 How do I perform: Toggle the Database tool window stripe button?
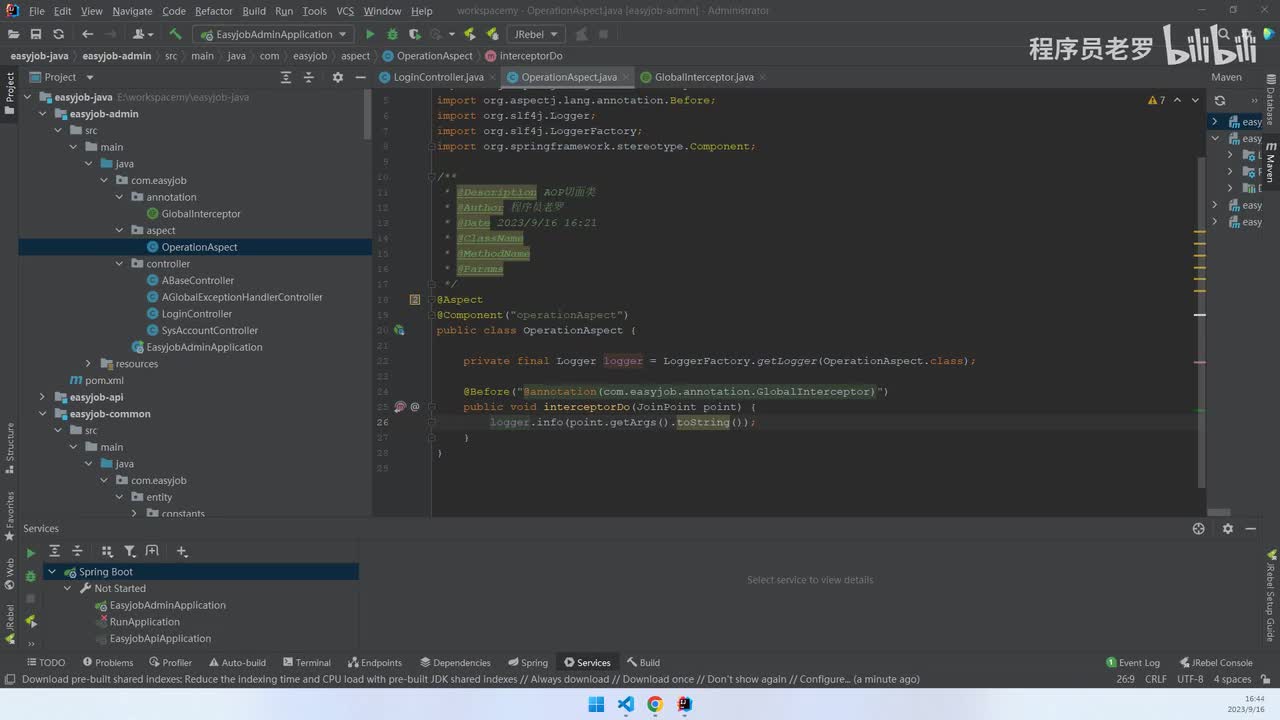point(1271,105)
